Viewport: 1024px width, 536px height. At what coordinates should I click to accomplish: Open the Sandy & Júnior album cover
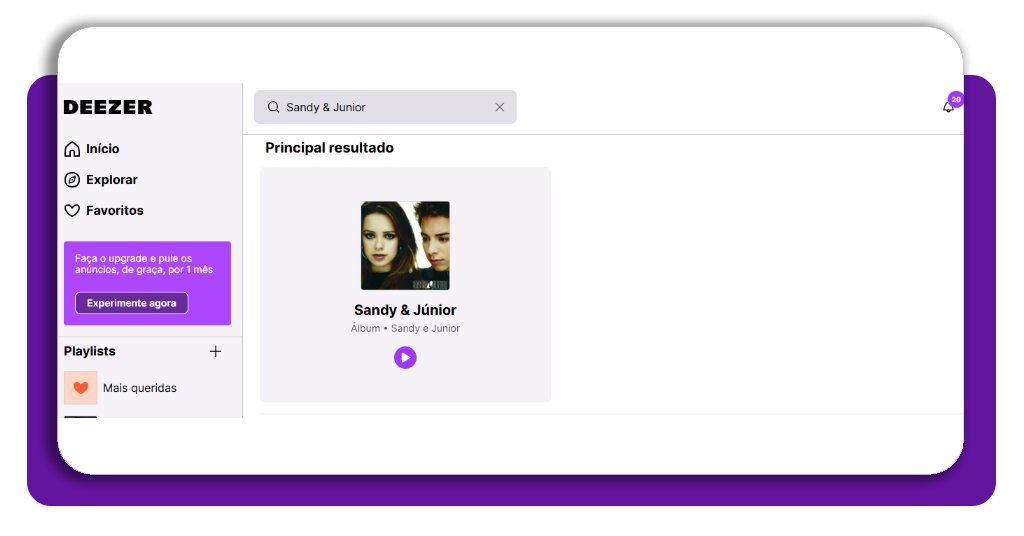pyautogui.click(x=405, y=245)
